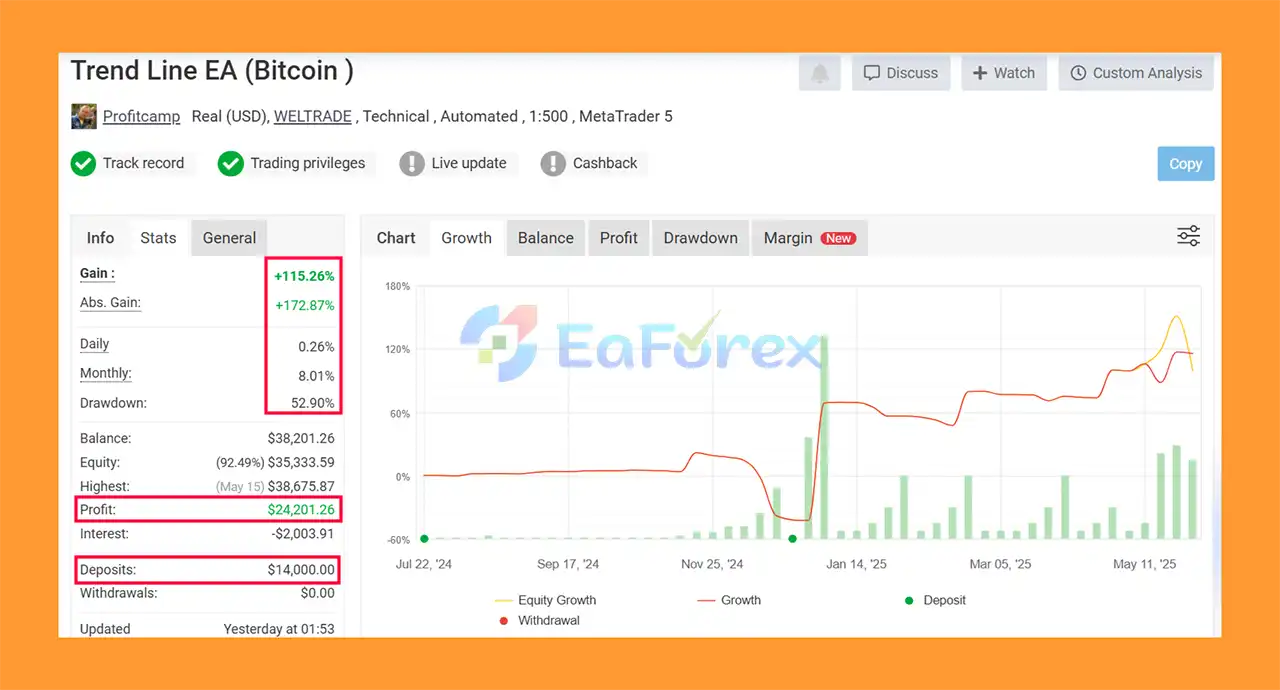The image size is (1280, 690).
Task: Open the Margin tab marked New
Action: [x=810, y=238]
